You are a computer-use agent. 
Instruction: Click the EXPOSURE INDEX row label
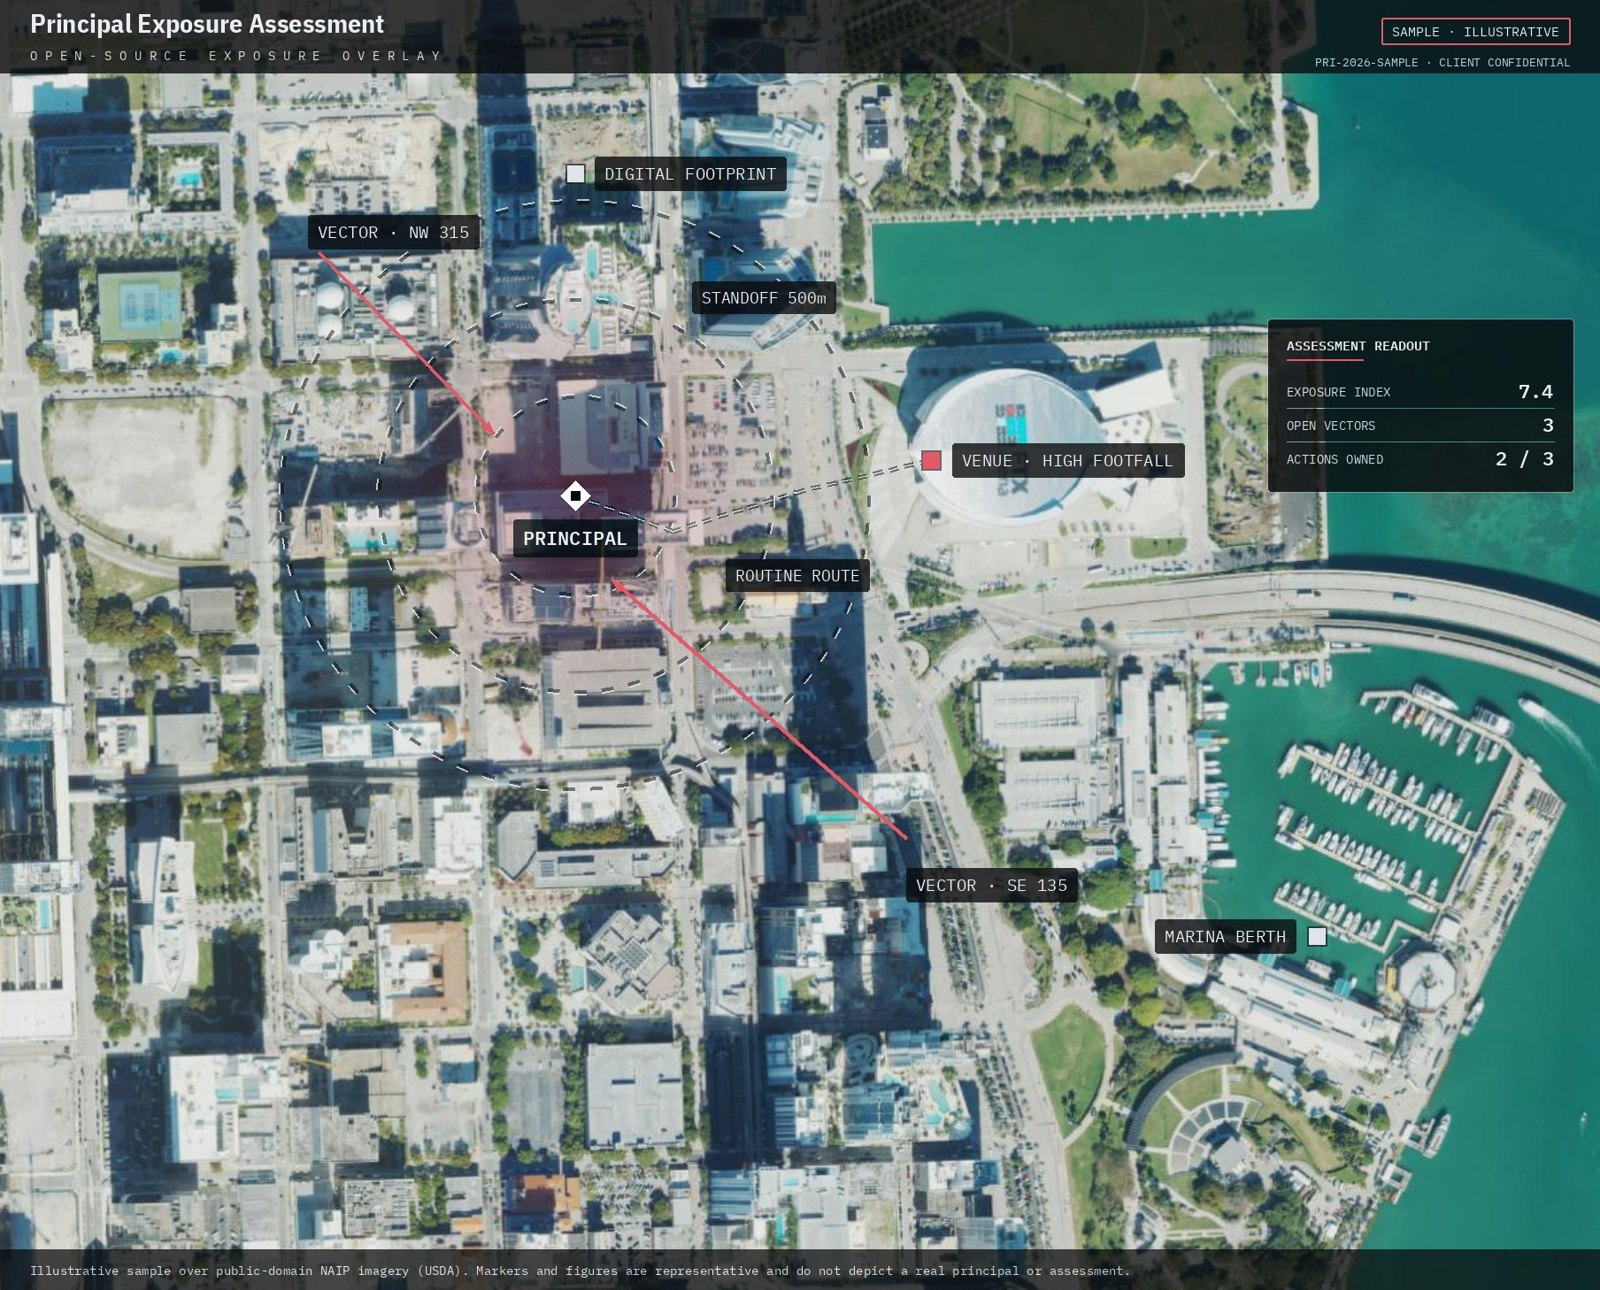1338,392
